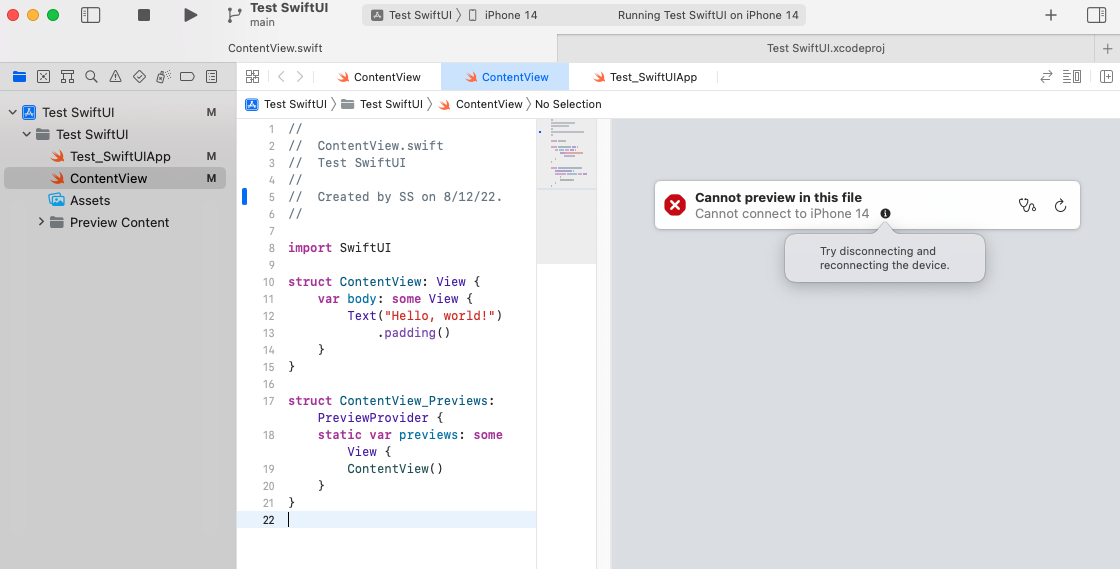Click the Running Test SwiftUI status text
The image size is (1120, 569).
click(708, 15)
